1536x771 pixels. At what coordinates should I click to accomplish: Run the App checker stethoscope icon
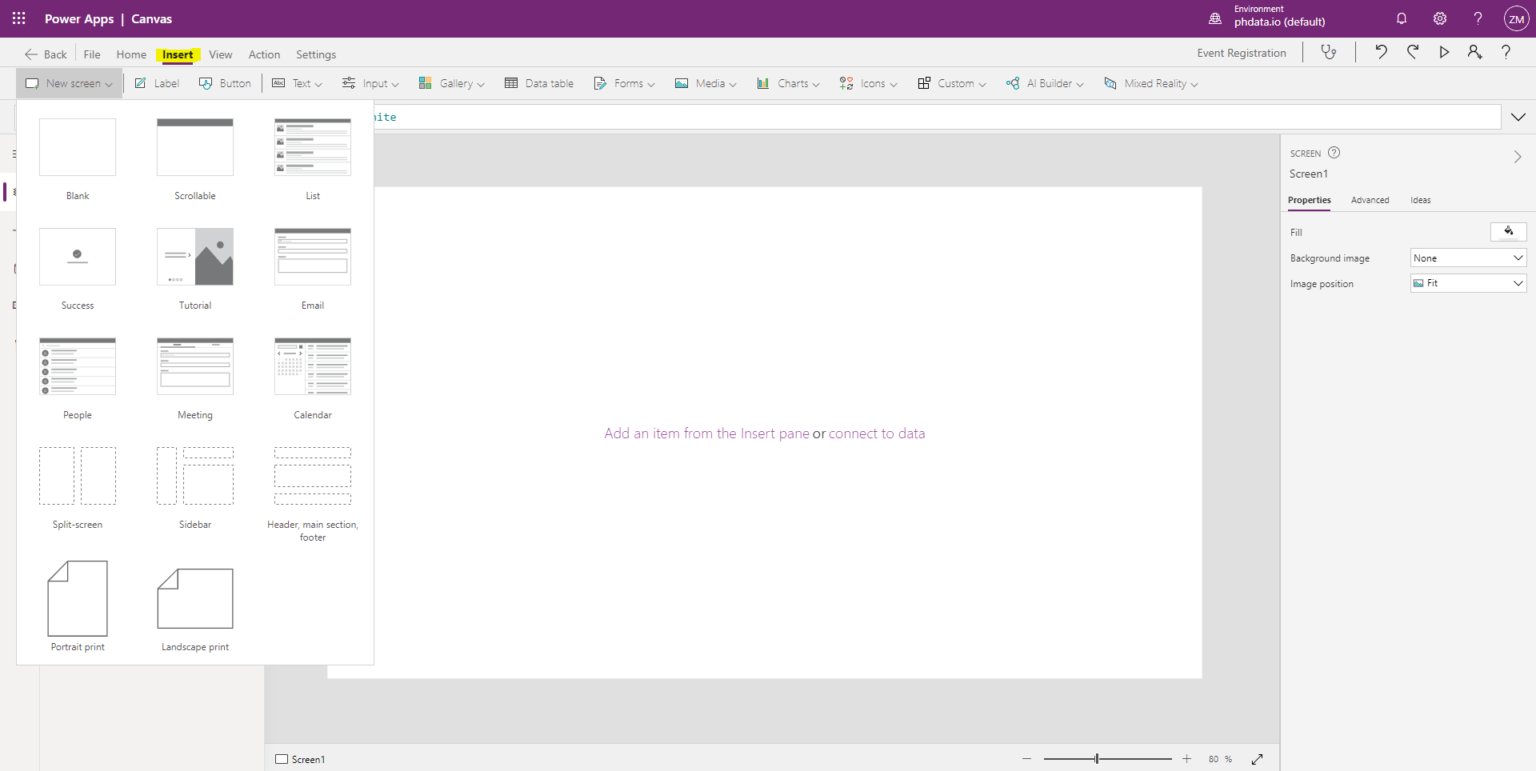click(x=1328, y=52)
